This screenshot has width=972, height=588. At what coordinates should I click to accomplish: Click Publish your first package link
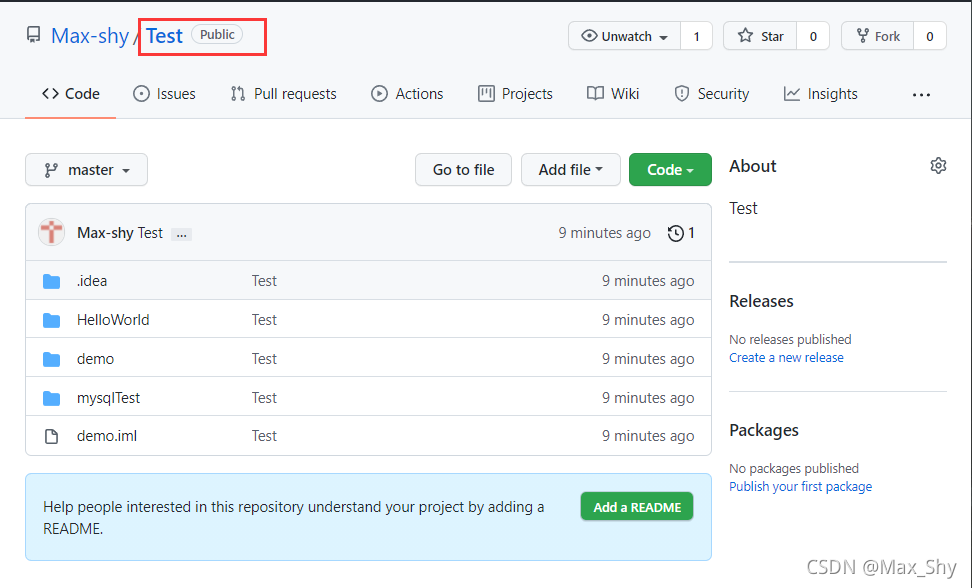(800, 486)
